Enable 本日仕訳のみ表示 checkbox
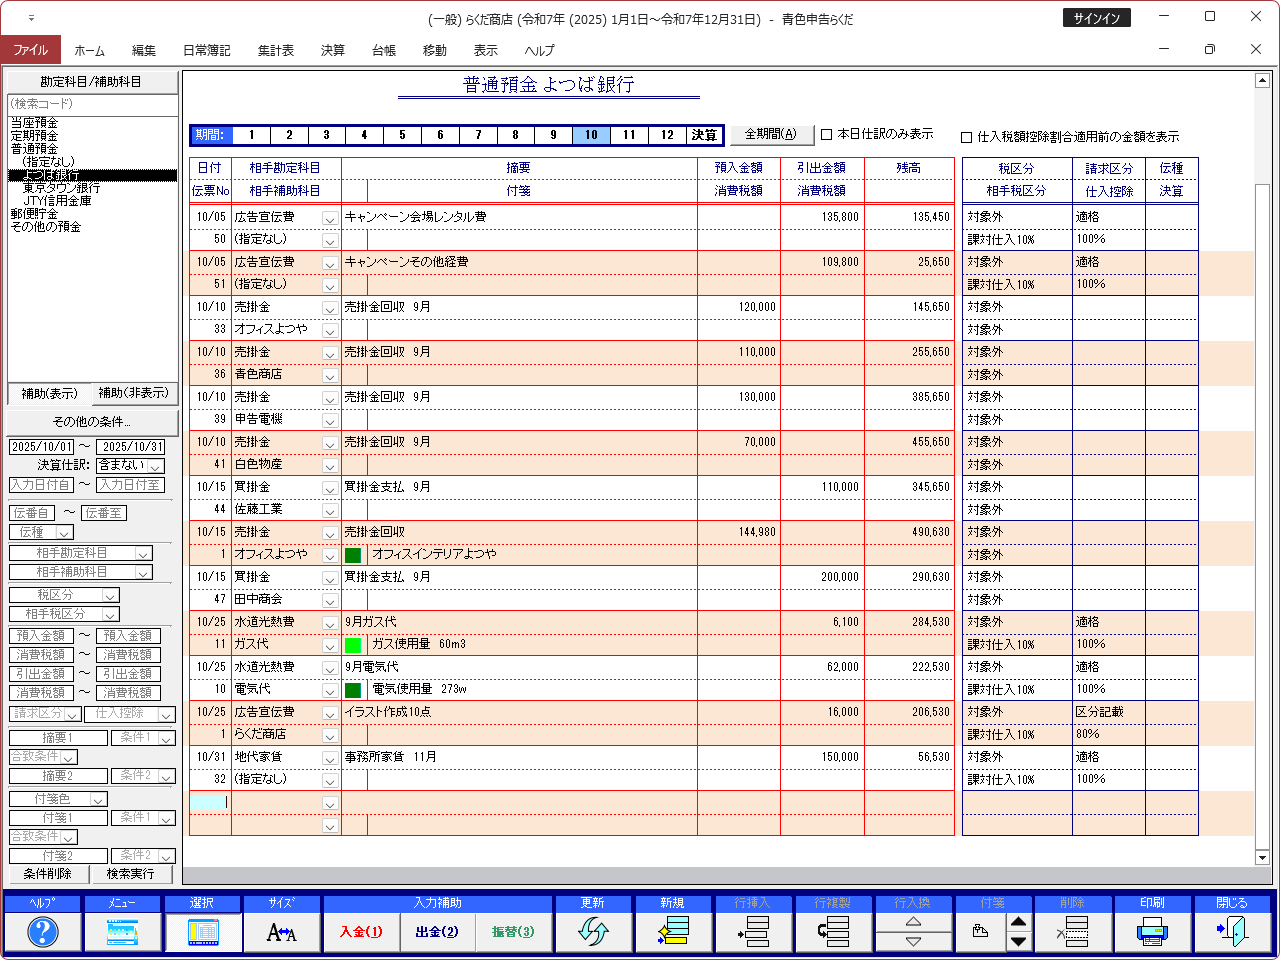The height and width of the screenshot is (960, 1280). click(827, 135)
